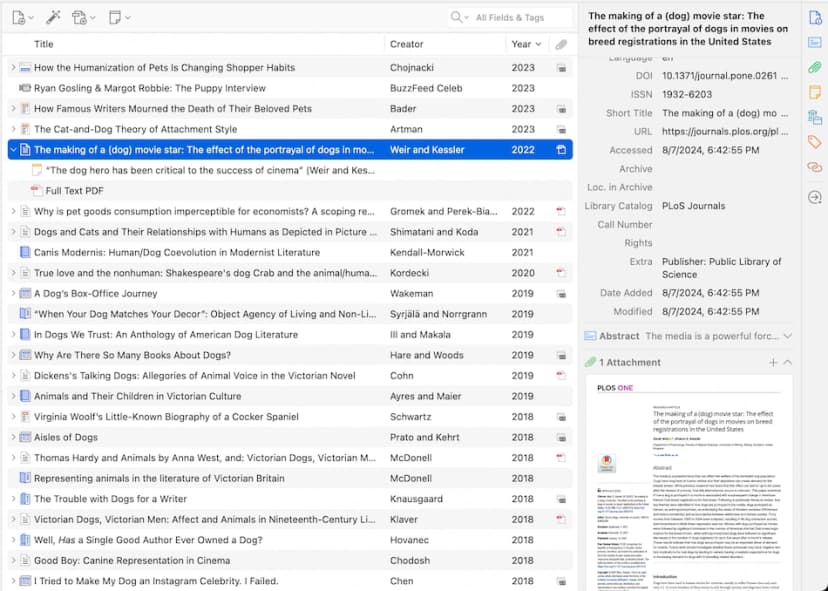828x591 pixels.
Task: Collapse the Attachment section chevron
Action: [787, 362]
